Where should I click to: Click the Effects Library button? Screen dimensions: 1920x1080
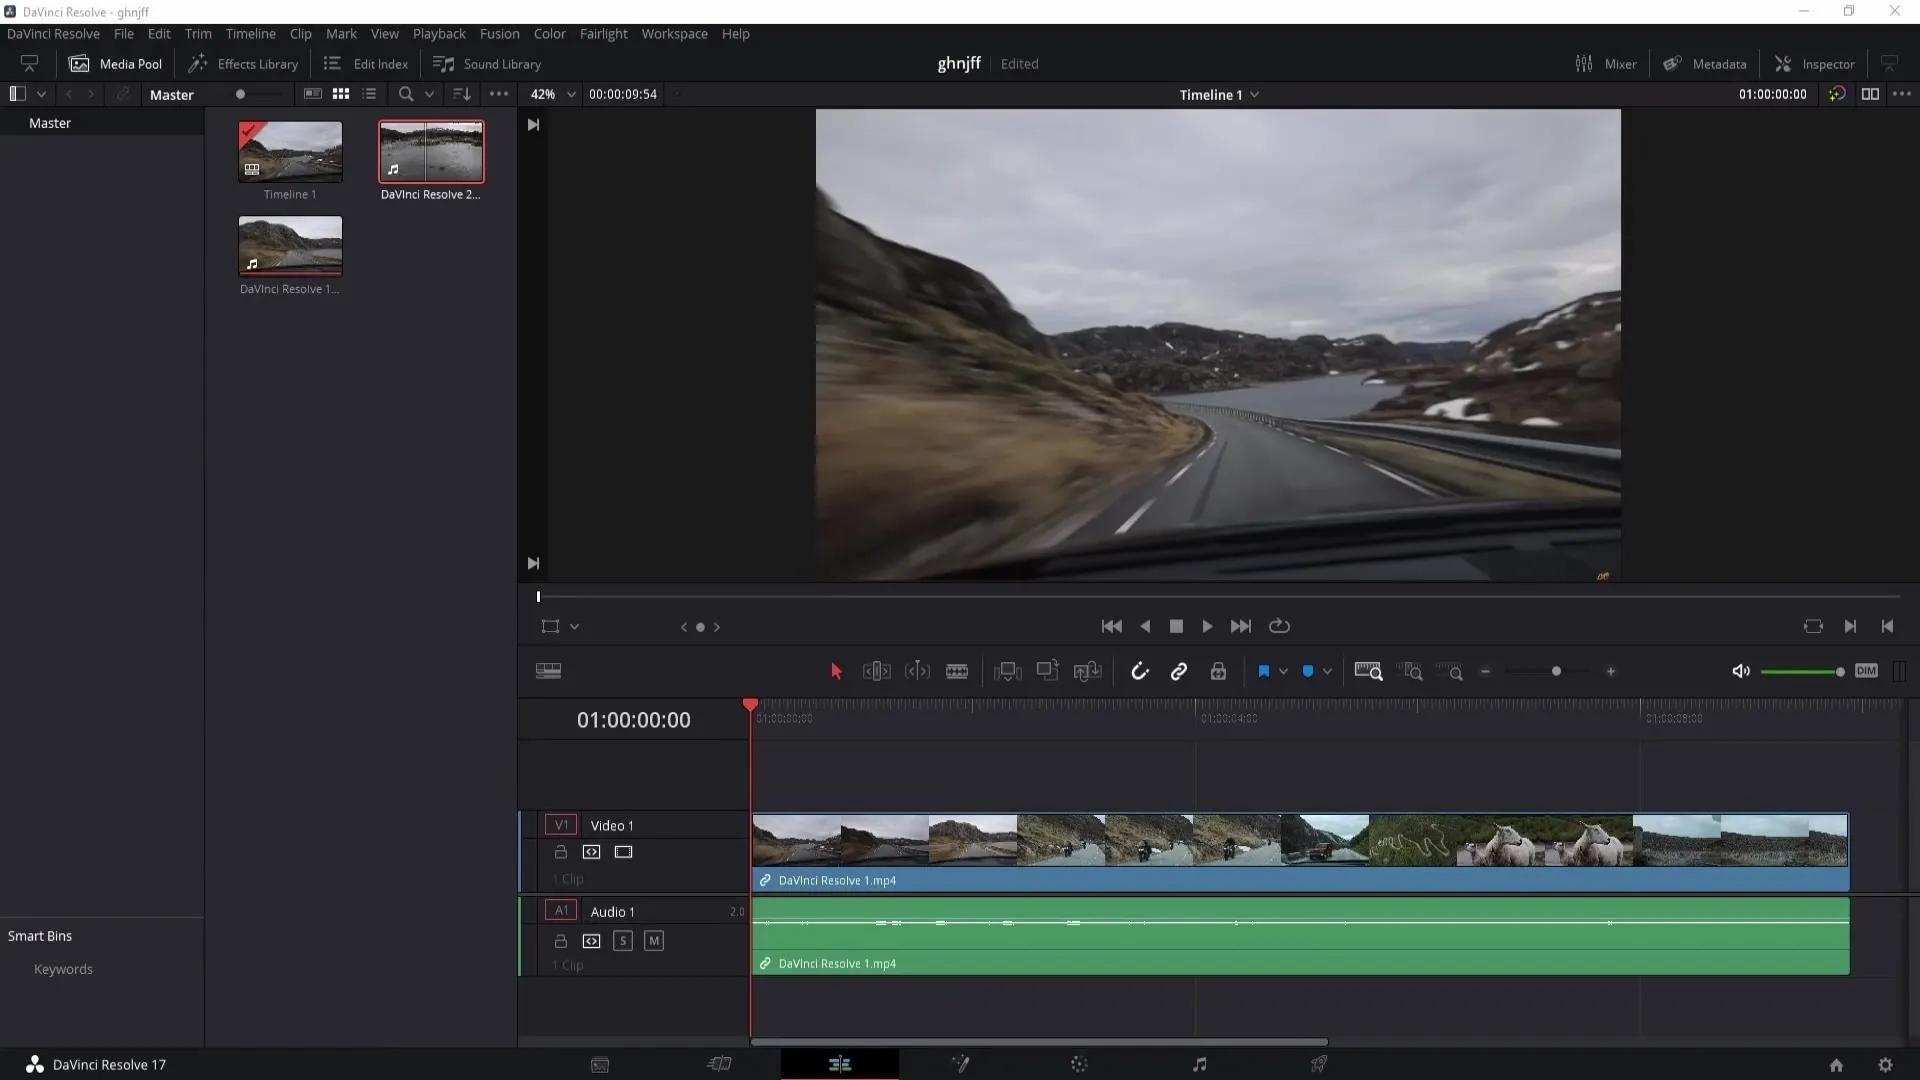point(244,63)
